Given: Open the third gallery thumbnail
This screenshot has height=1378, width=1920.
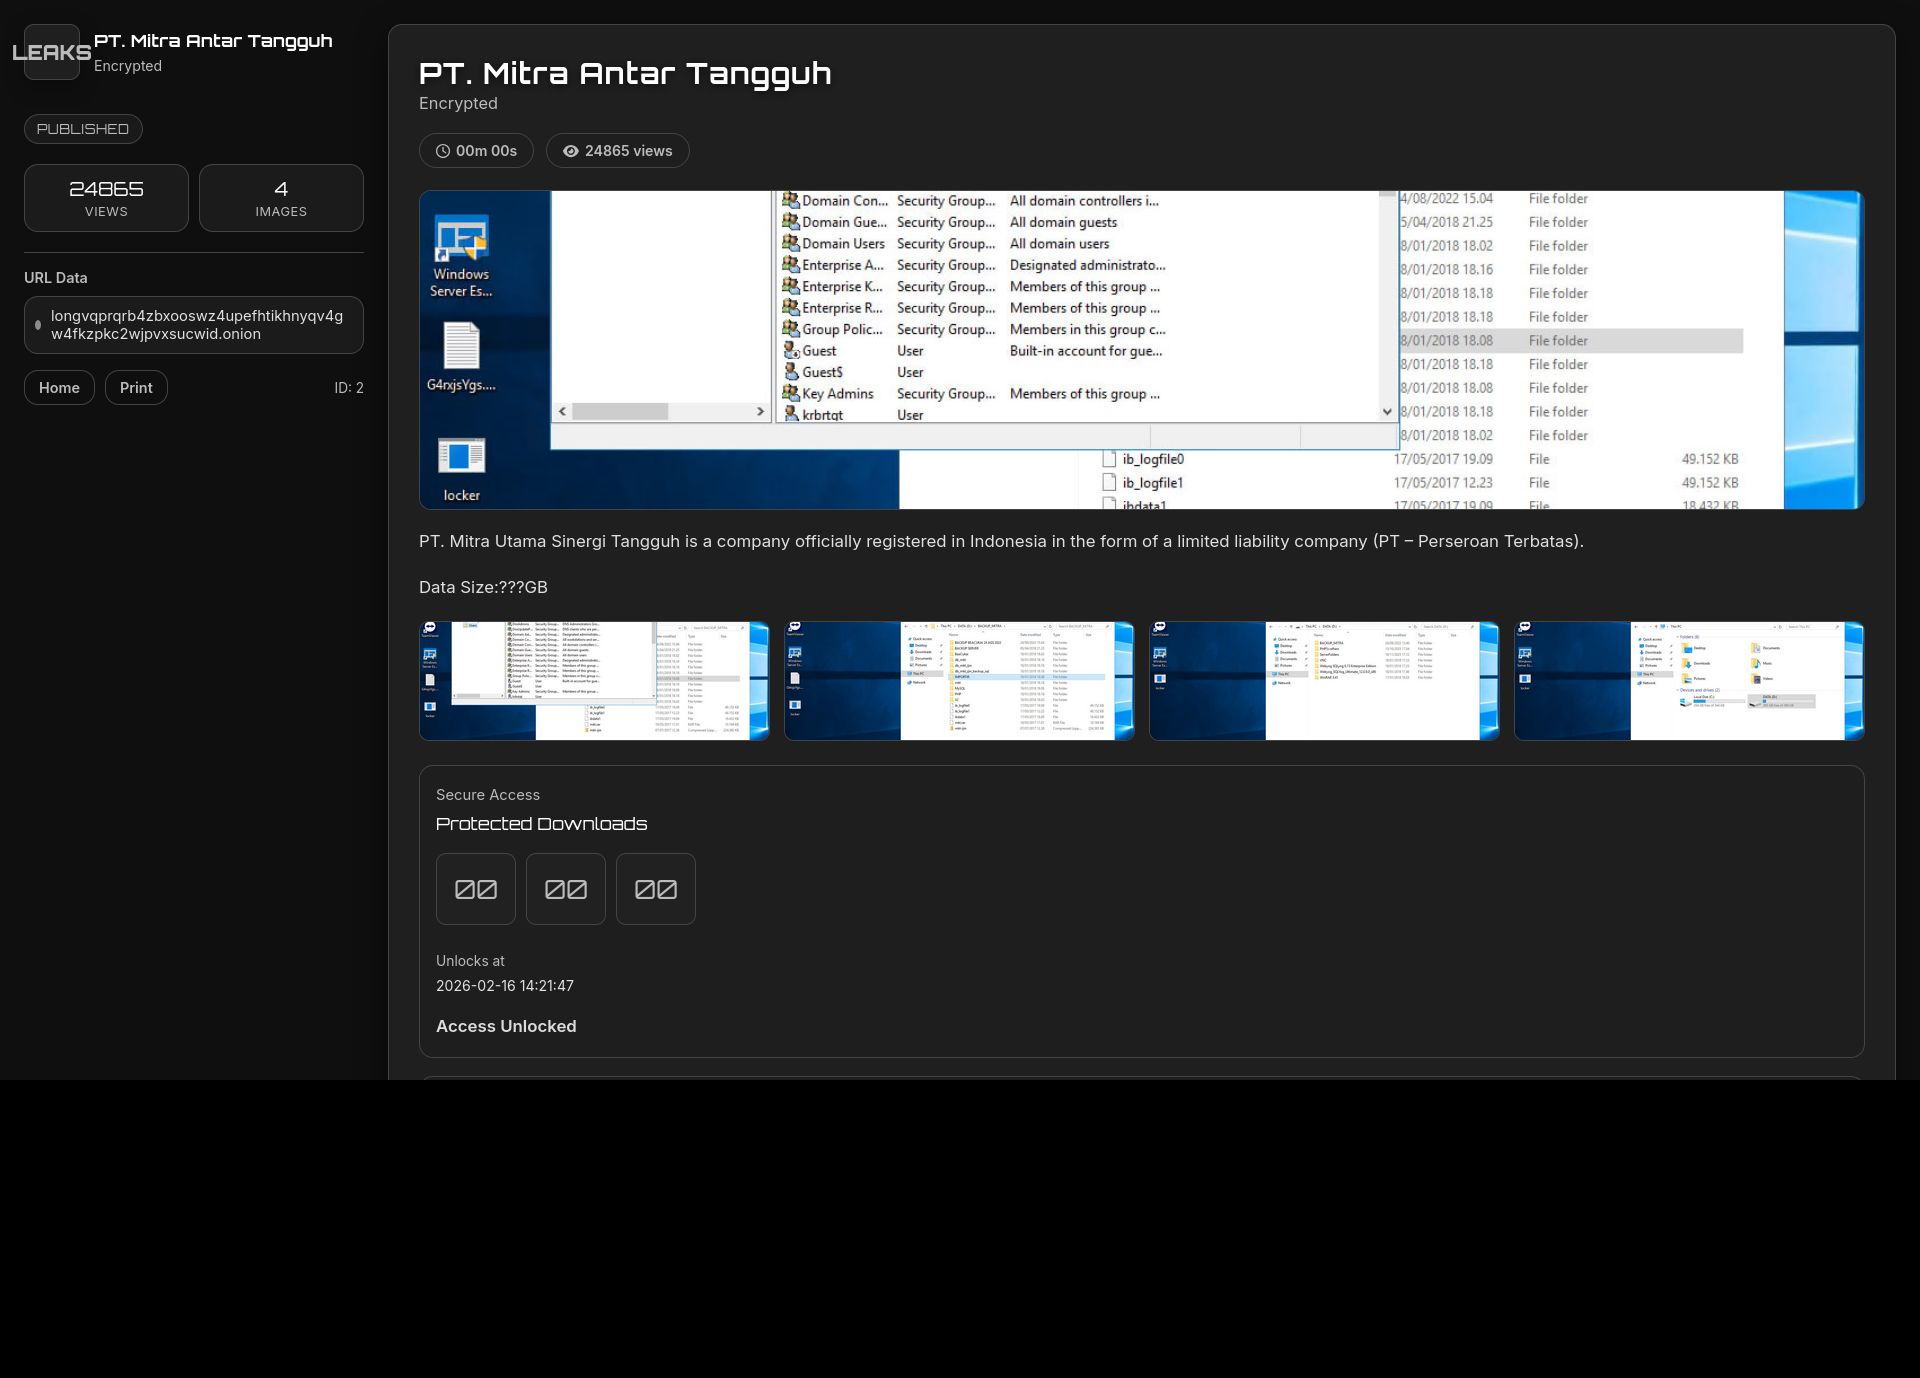Looking at the screenshot, I should (1323, 680).
